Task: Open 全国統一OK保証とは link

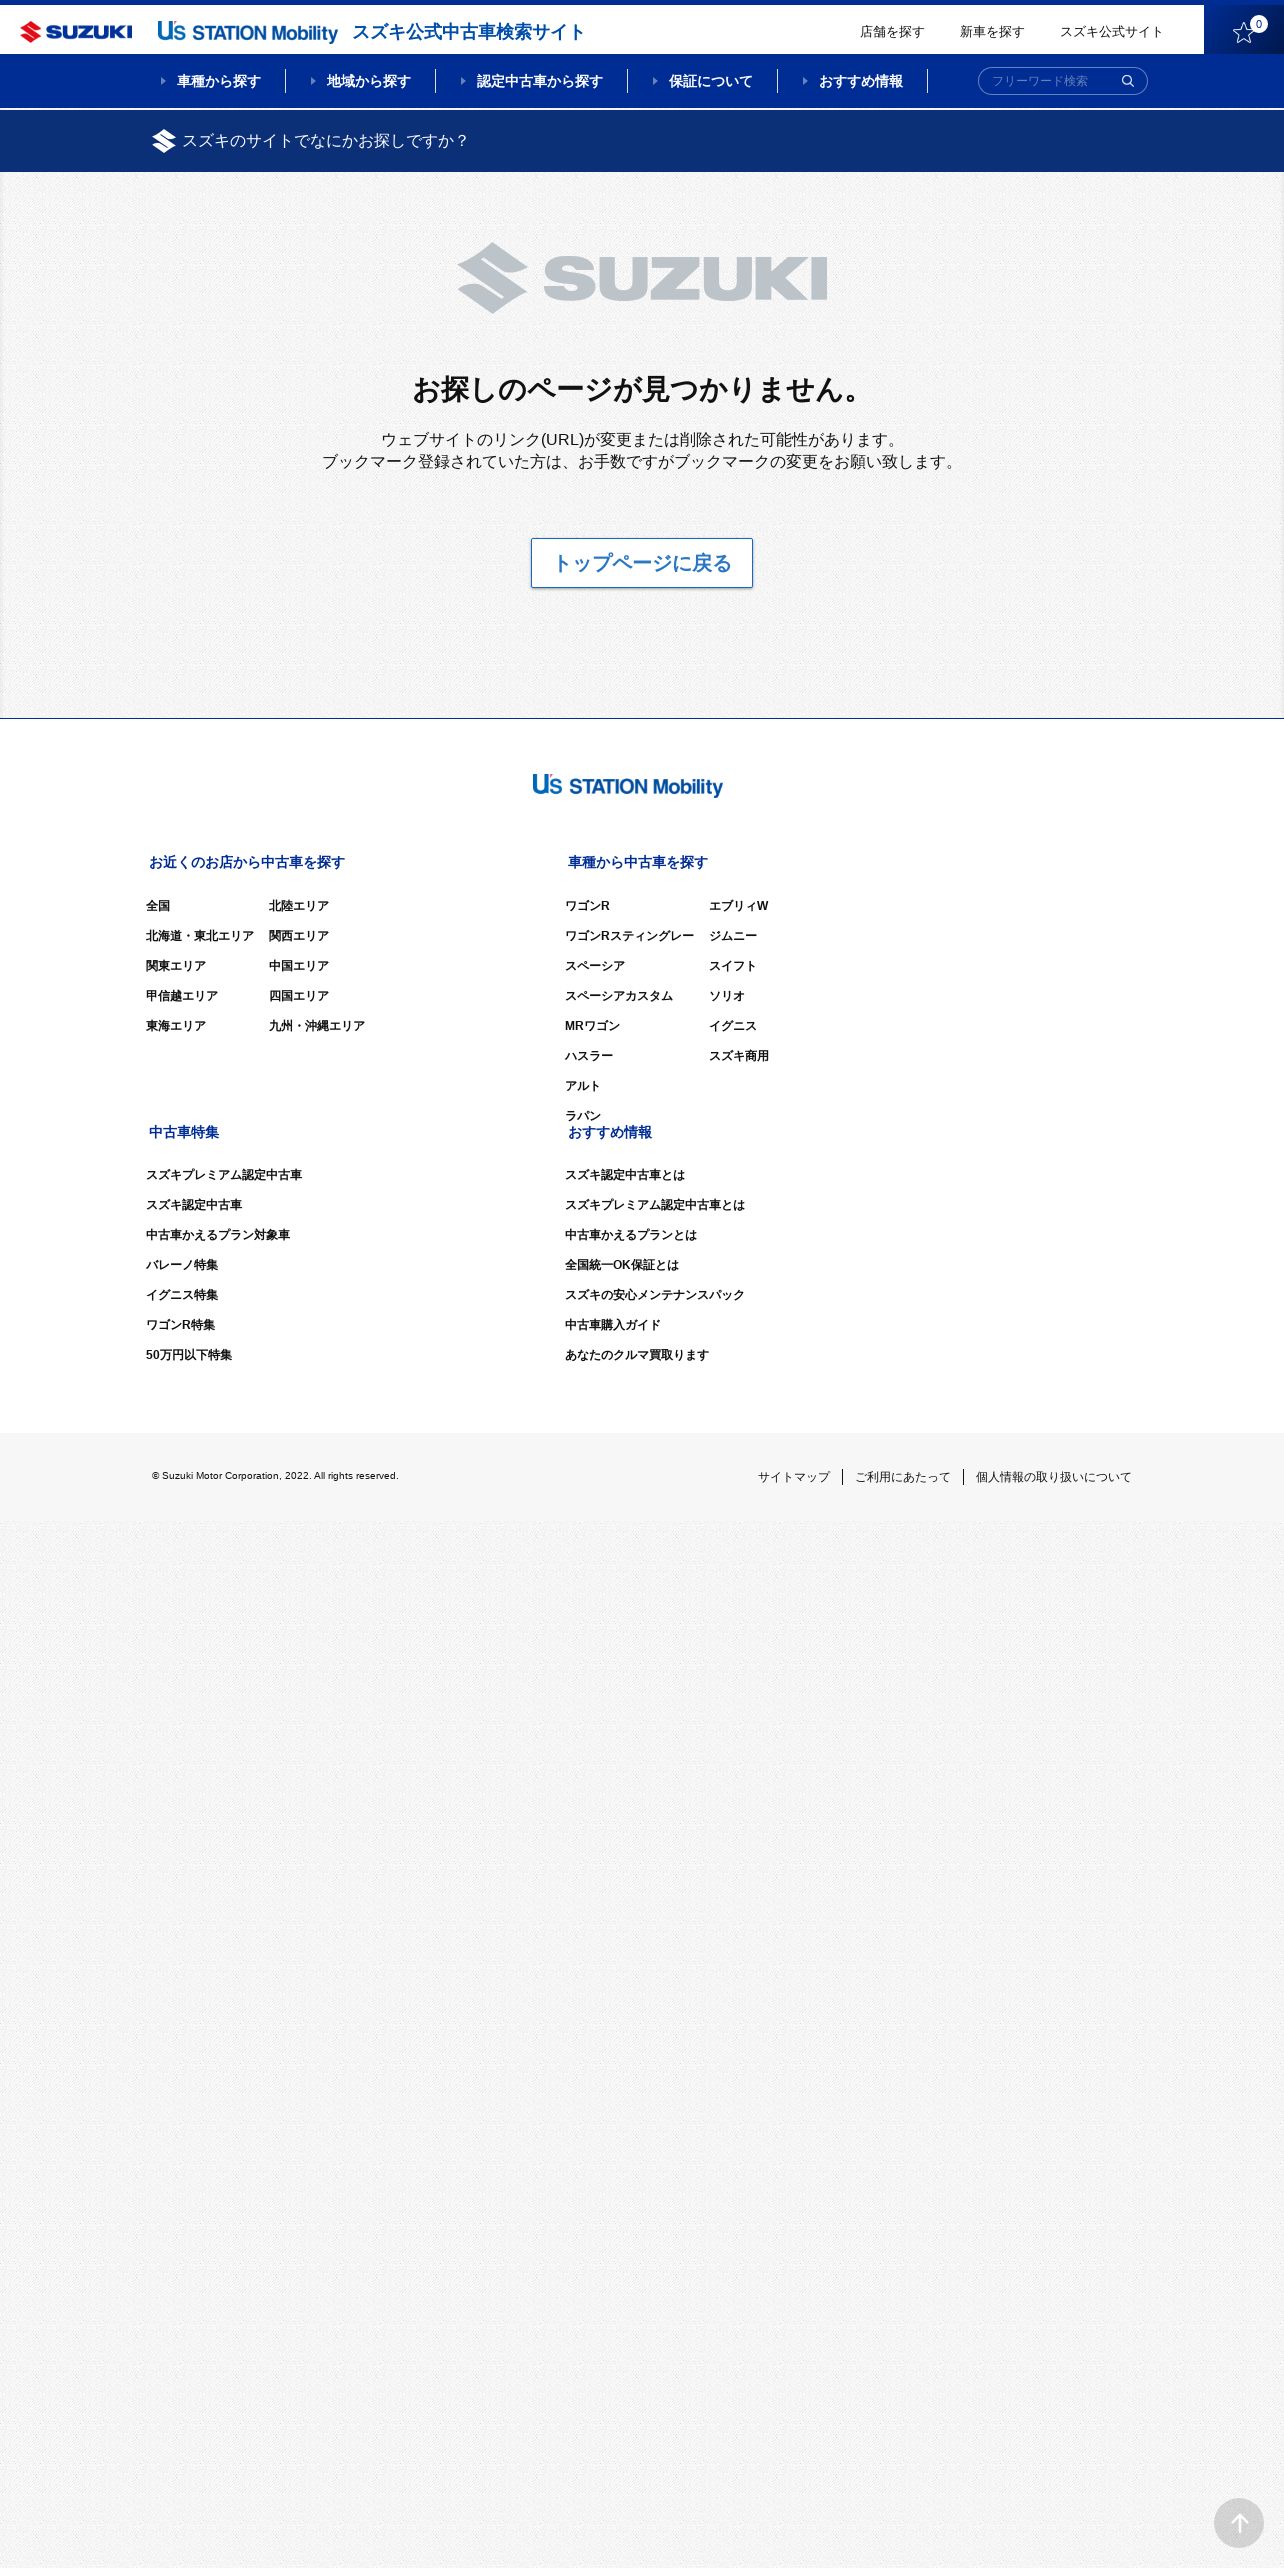Action: click(x=622, y=1265)
